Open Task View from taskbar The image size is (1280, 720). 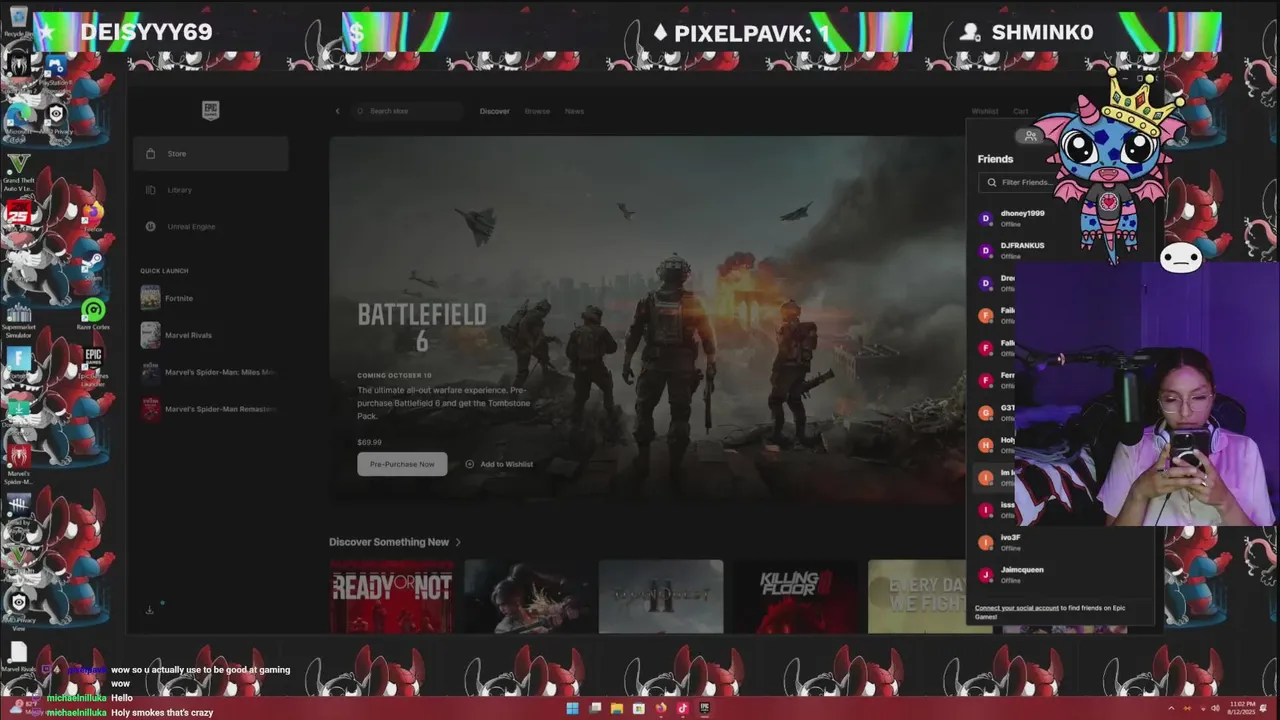pyautogui.click(x=595, y=708)
